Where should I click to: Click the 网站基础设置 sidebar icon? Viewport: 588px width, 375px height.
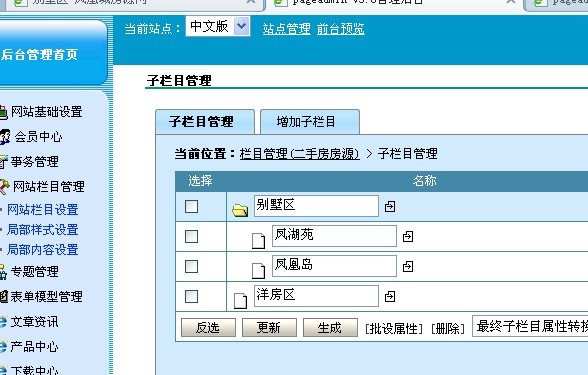(x=3, y=112)
